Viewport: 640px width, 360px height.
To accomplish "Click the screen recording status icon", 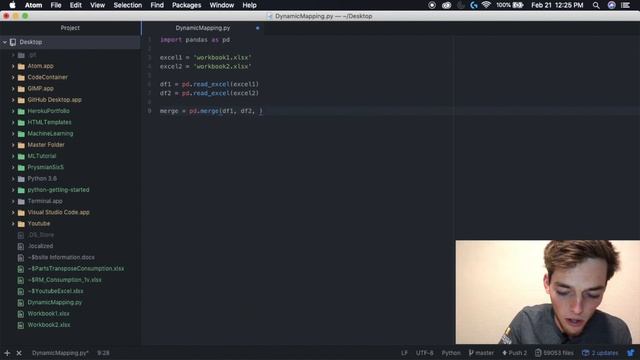I will 432,5.
